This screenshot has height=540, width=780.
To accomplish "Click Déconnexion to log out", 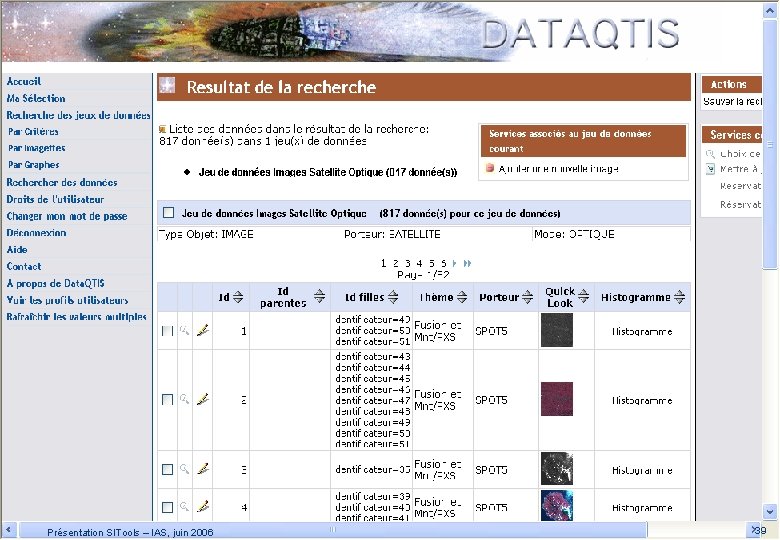I will [x=36, y=233].
